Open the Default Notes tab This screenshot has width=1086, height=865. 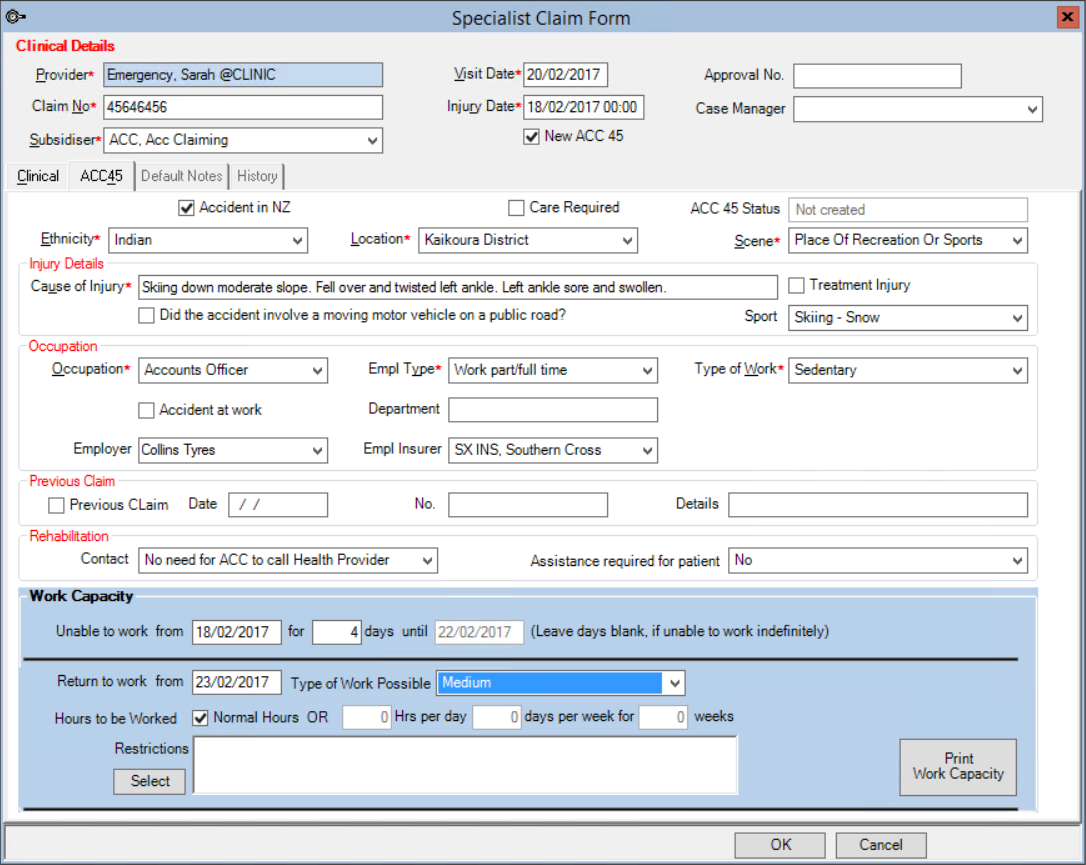[181, 177]
